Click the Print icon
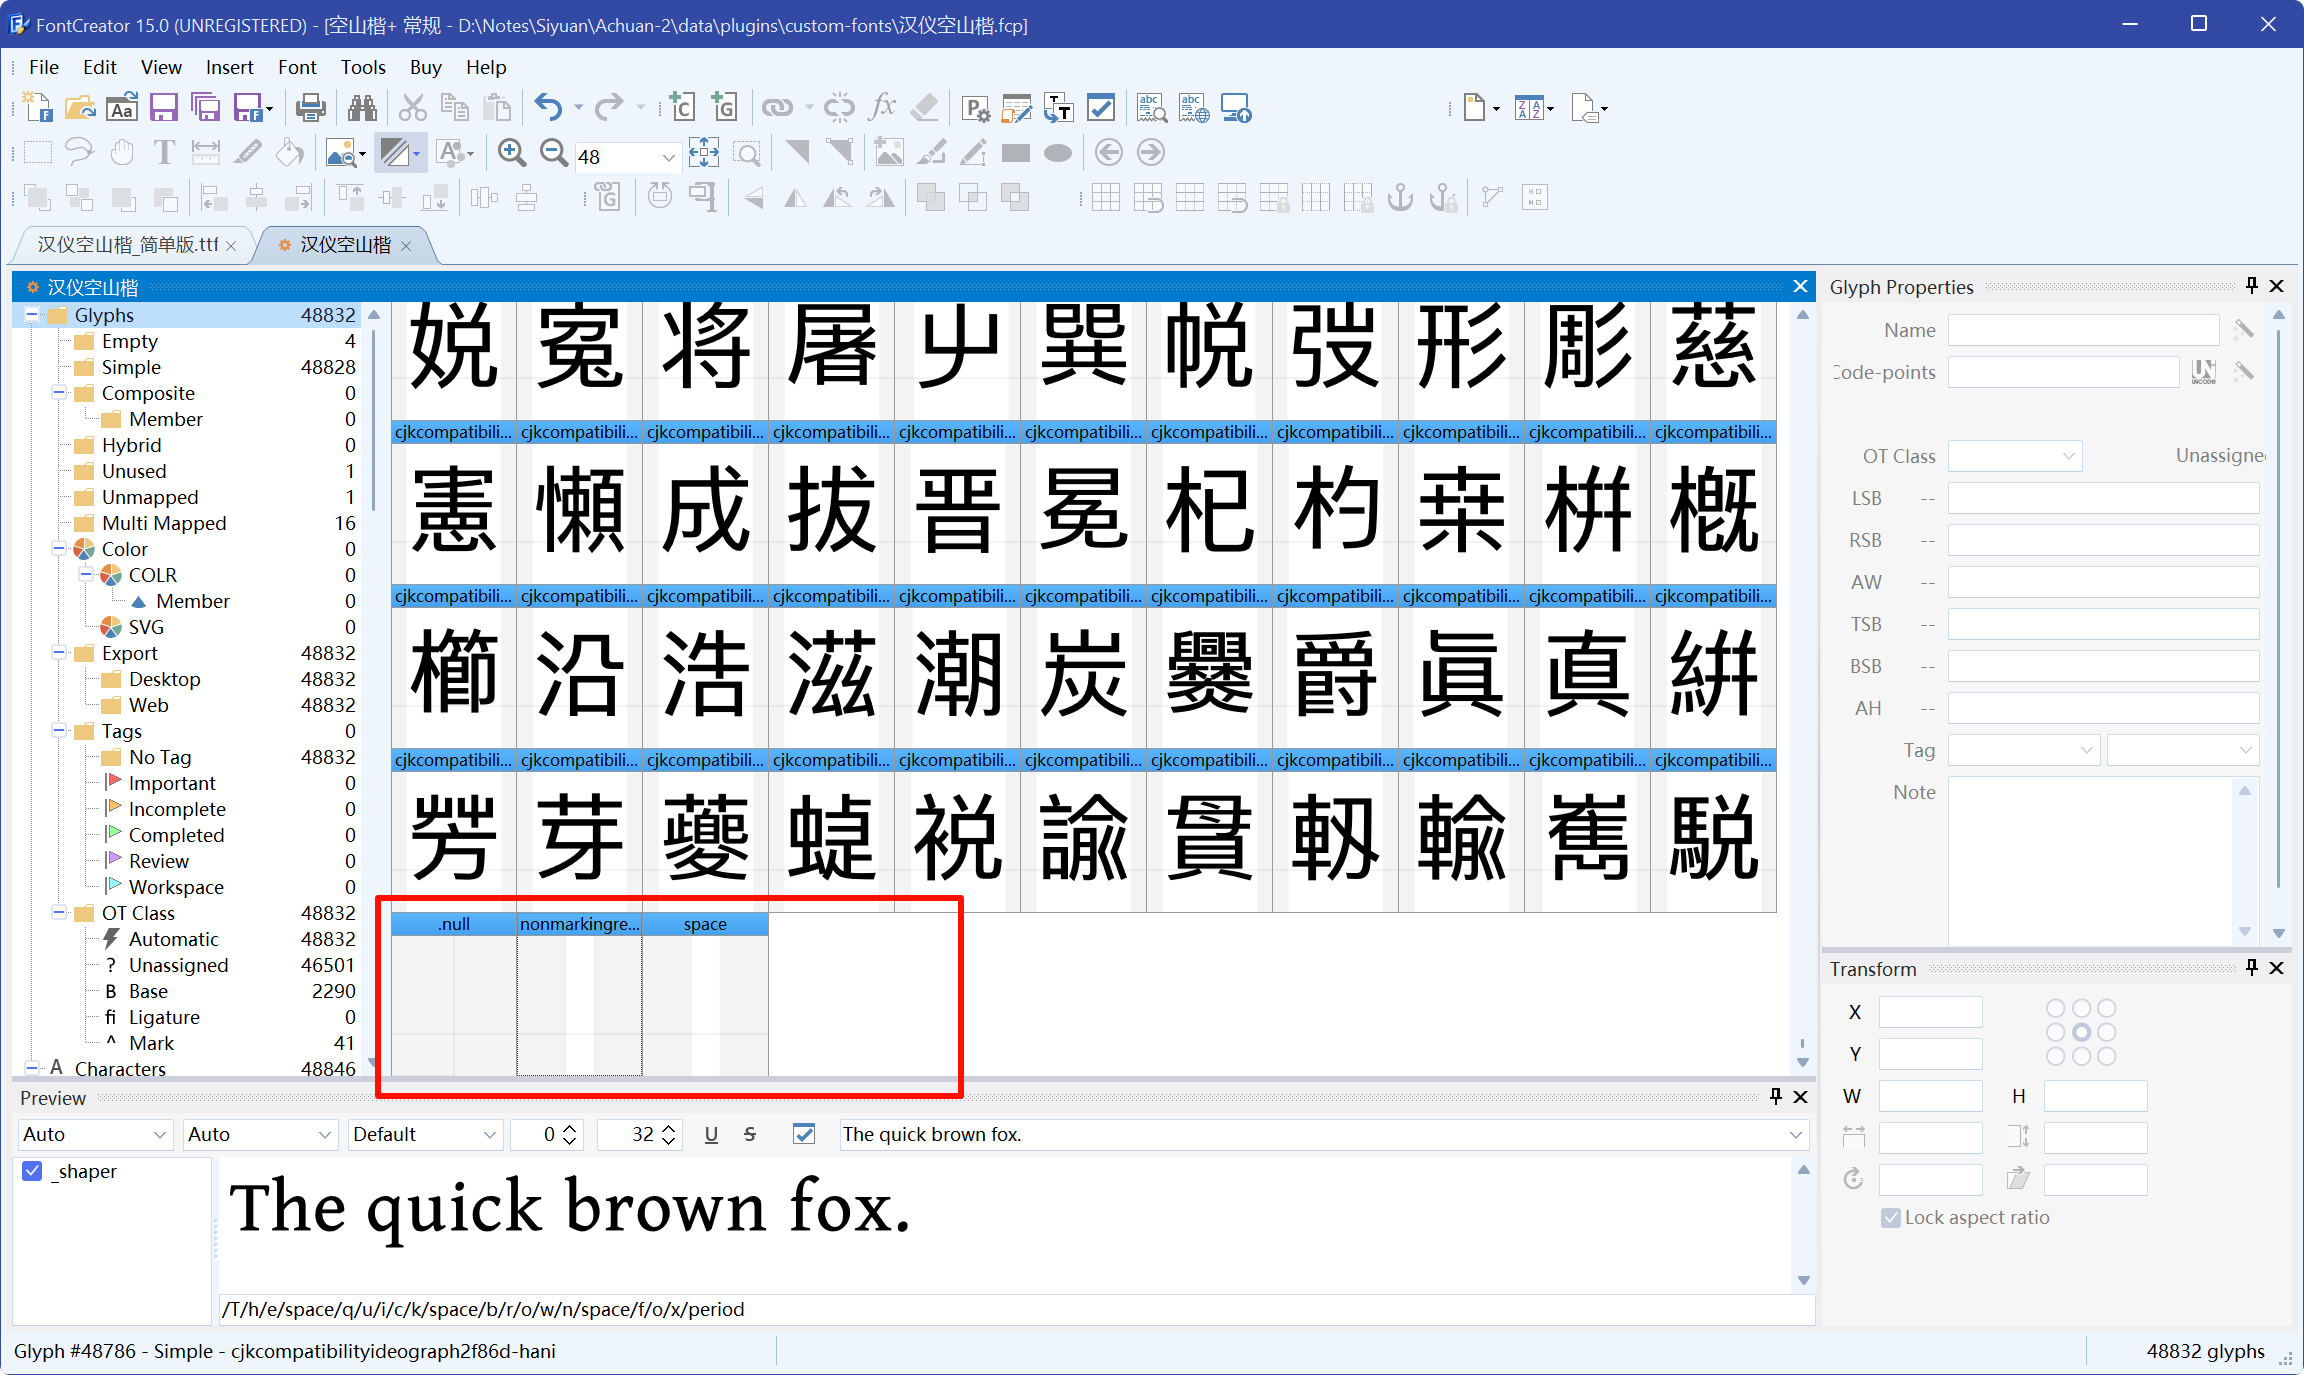The height and width of the screenshot is (1375, 2304). 310,107
